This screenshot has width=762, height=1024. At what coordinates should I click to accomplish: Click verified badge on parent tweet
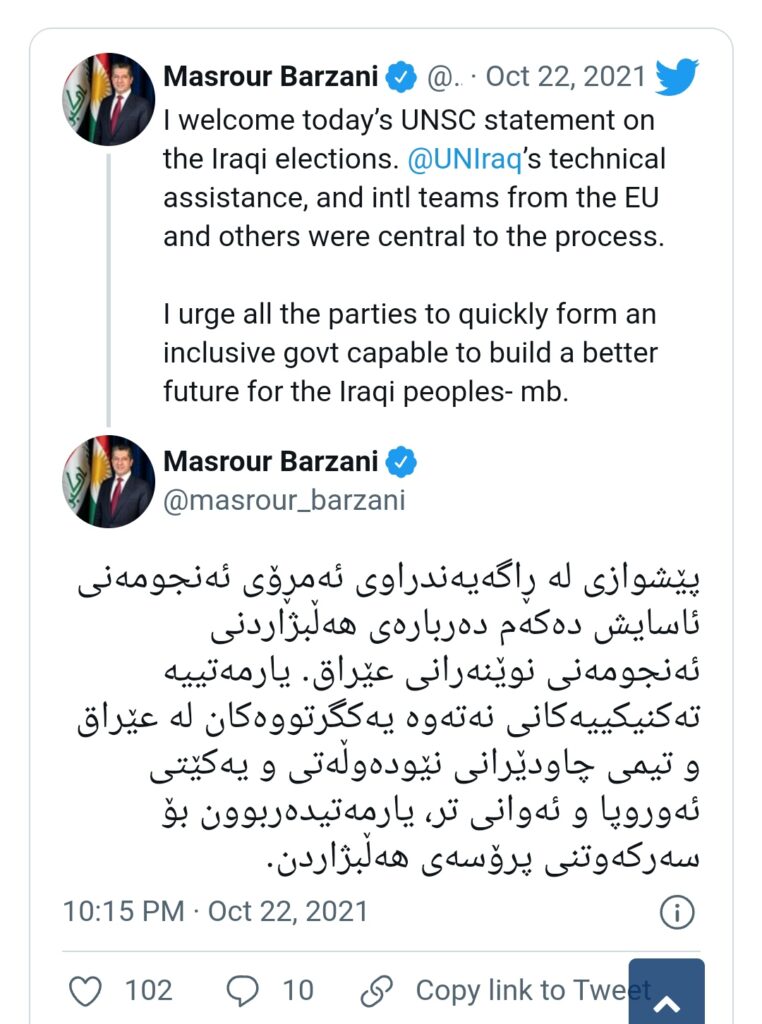pyautogui.click(x=400, y=76)
